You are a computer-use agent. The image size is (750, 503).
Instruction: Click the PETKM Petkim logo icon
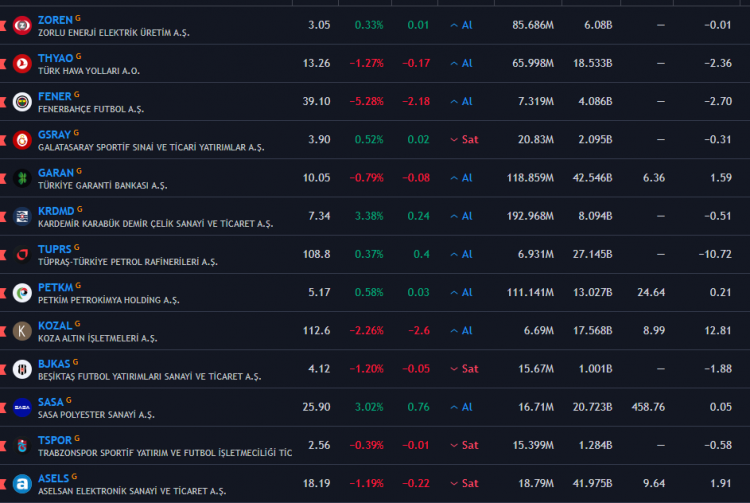point(22,293)
